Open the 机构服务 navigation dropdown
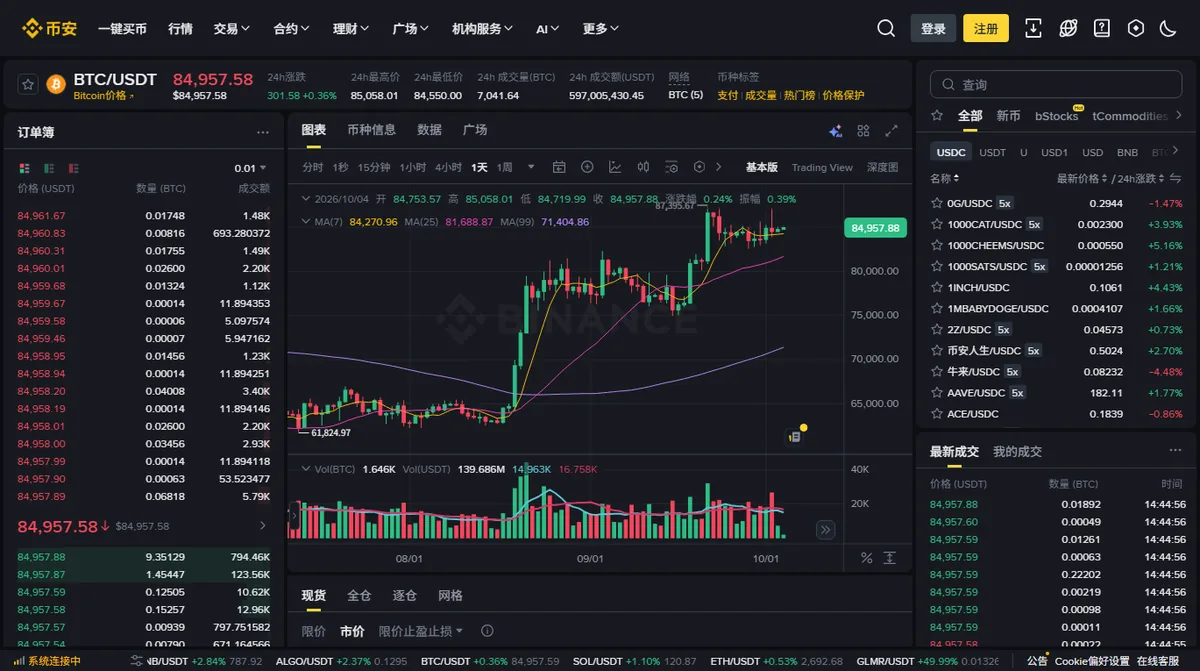This screenshot has width=1200, height=671. (482, 29)
